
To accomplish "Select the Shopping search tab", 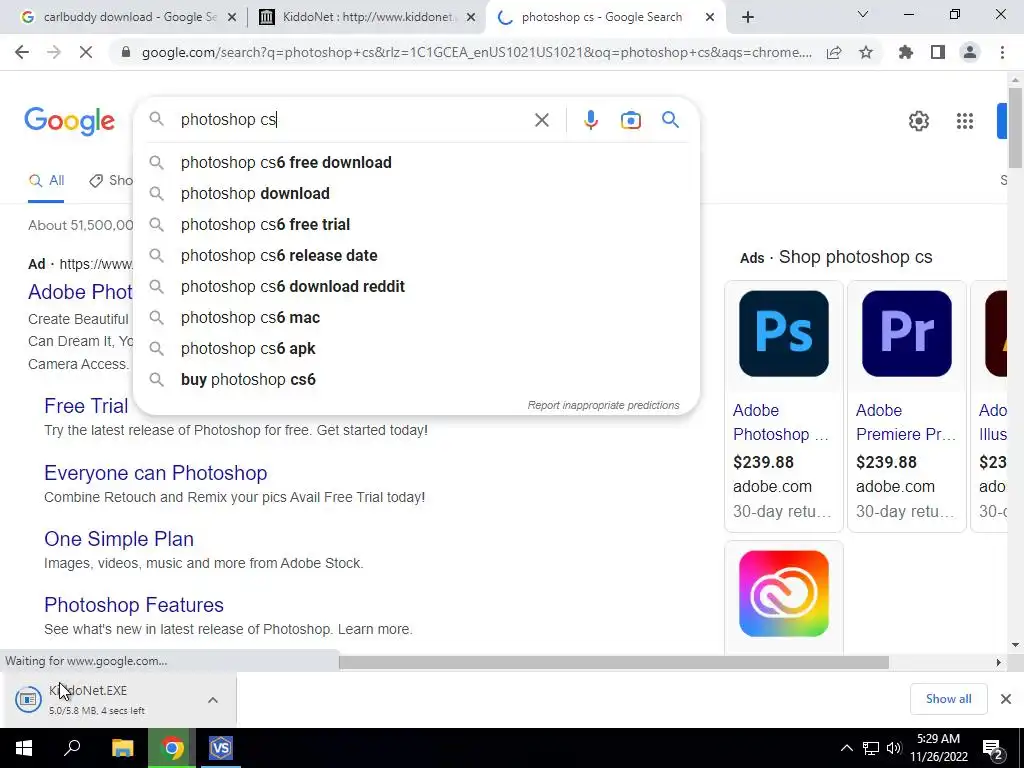I will [x=111, y=181].
